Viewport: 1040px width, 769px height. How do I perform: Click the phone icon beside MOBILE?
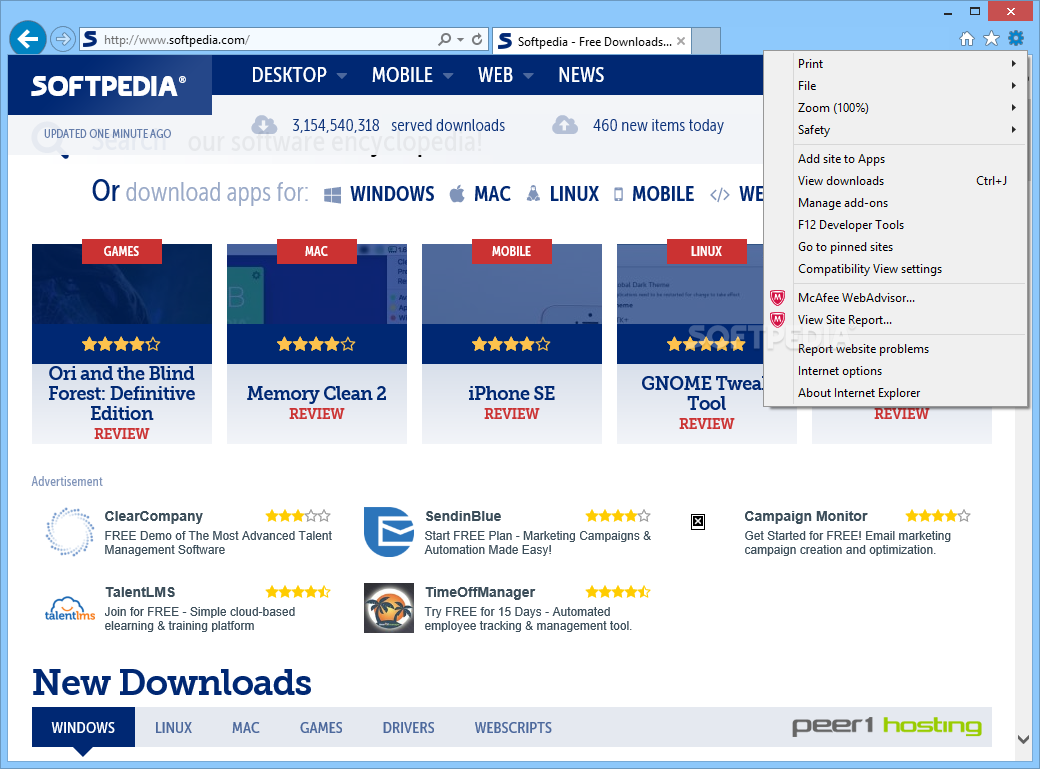pyautogui.click(x=618, y=194)
